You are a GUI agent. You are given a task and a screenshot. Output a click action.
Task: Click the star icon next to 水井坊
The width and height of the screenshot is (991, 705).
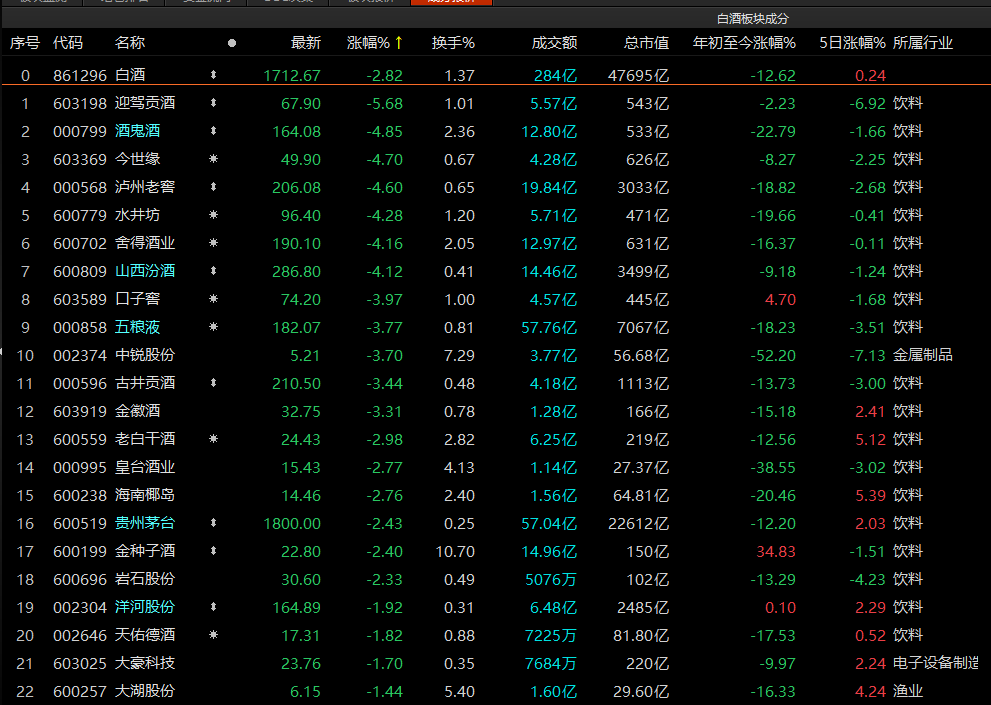[x=214, y=215]
